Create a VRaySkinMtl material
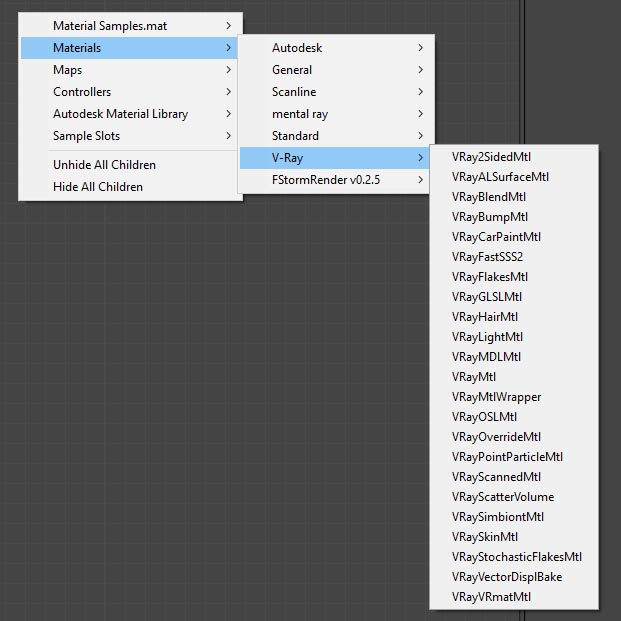Image resolution: width=621 pixels, height=621 pixels. (514, 537)
